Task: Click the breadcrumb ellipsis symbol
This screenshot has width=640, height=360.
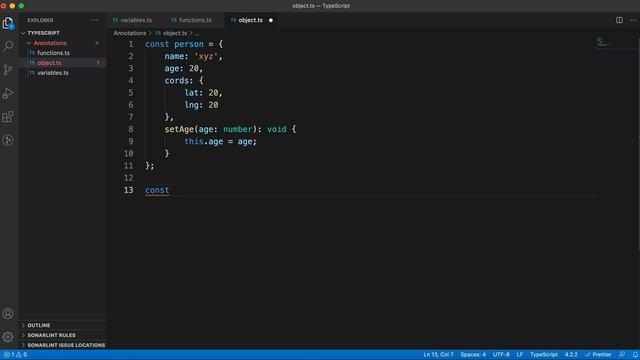Action: pyautogui.click(x=196, y=33)
